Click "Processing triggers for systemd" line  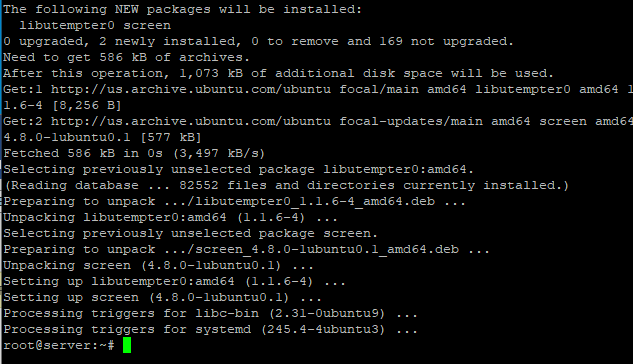pyautogui.click(x=210, y=330)
